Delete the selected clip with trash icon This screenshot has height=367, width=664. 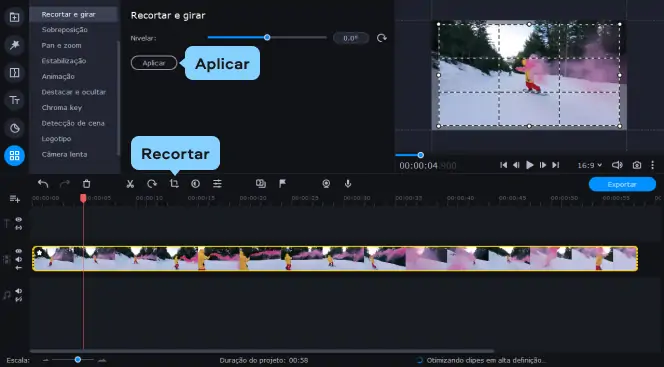pyautogui.click(x=86, y=184)
